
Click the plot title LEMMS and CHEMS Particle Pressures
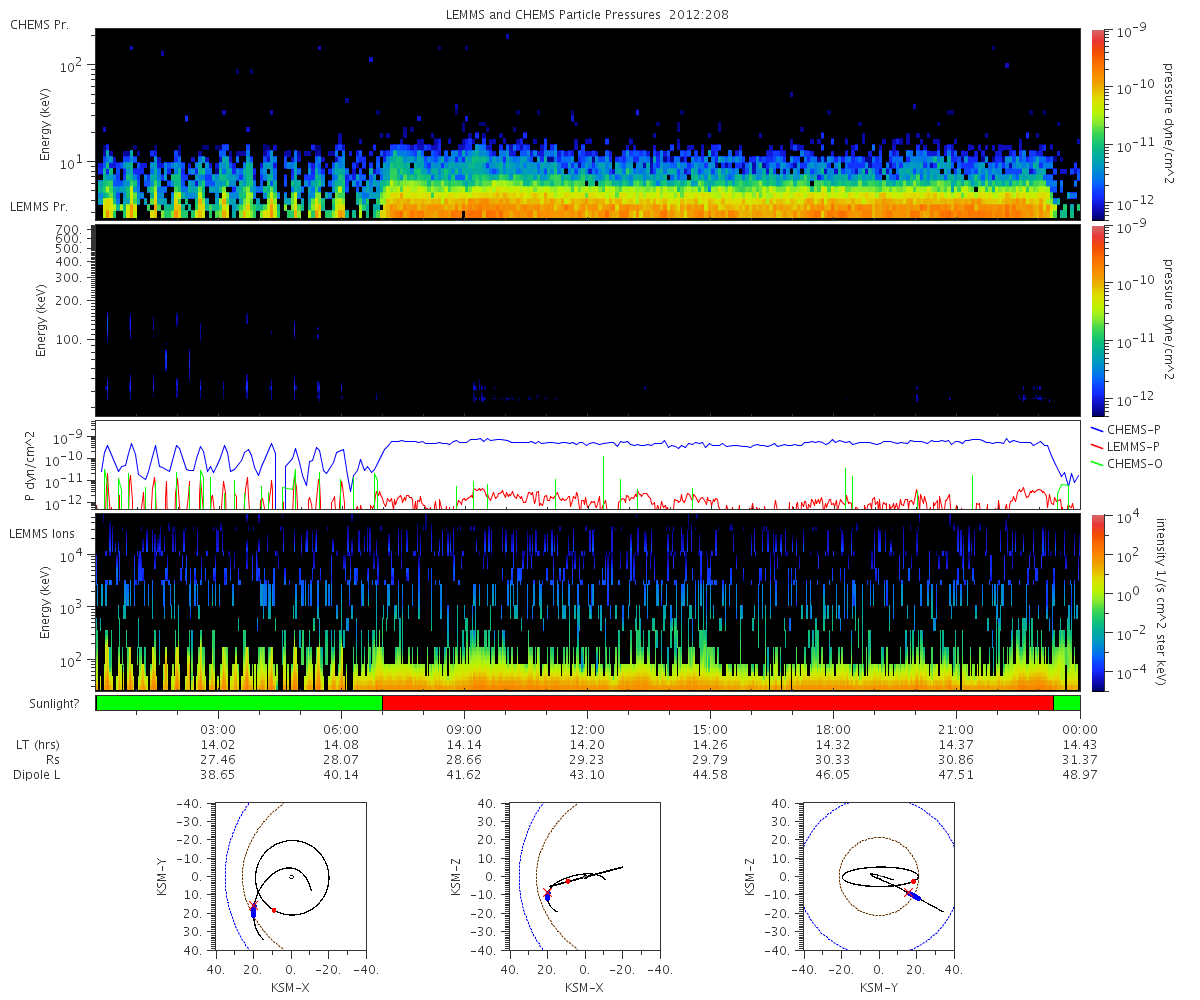(588, 15)
